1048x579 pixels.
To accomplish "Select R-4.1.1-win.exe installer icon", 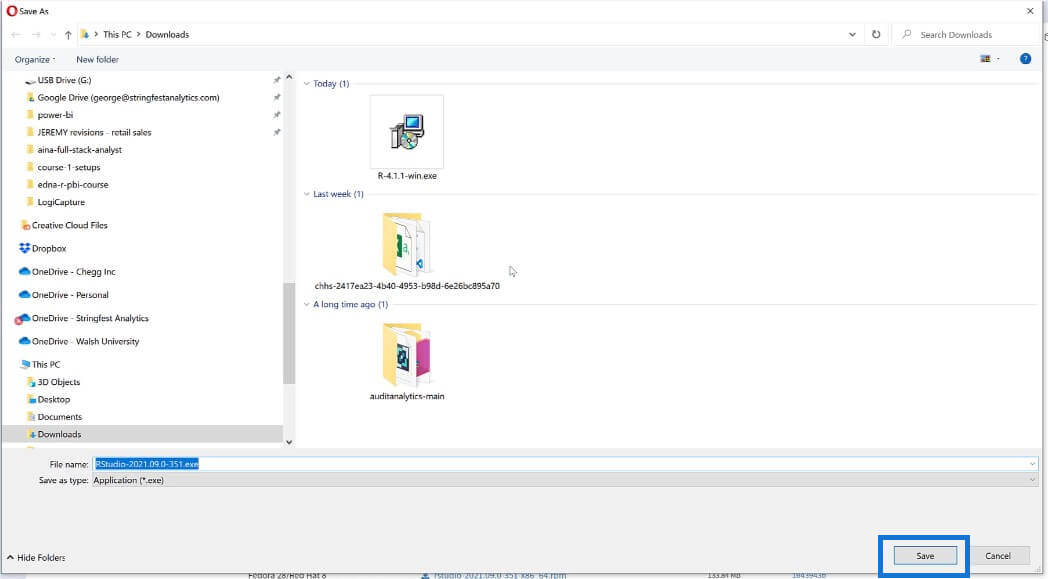I will pos(406,132).
